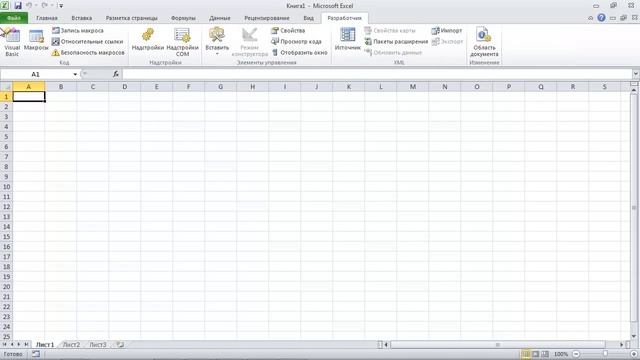Go to last sheet navigation arrow
This screenshot has height=360, width=640.
click(26, 344)
